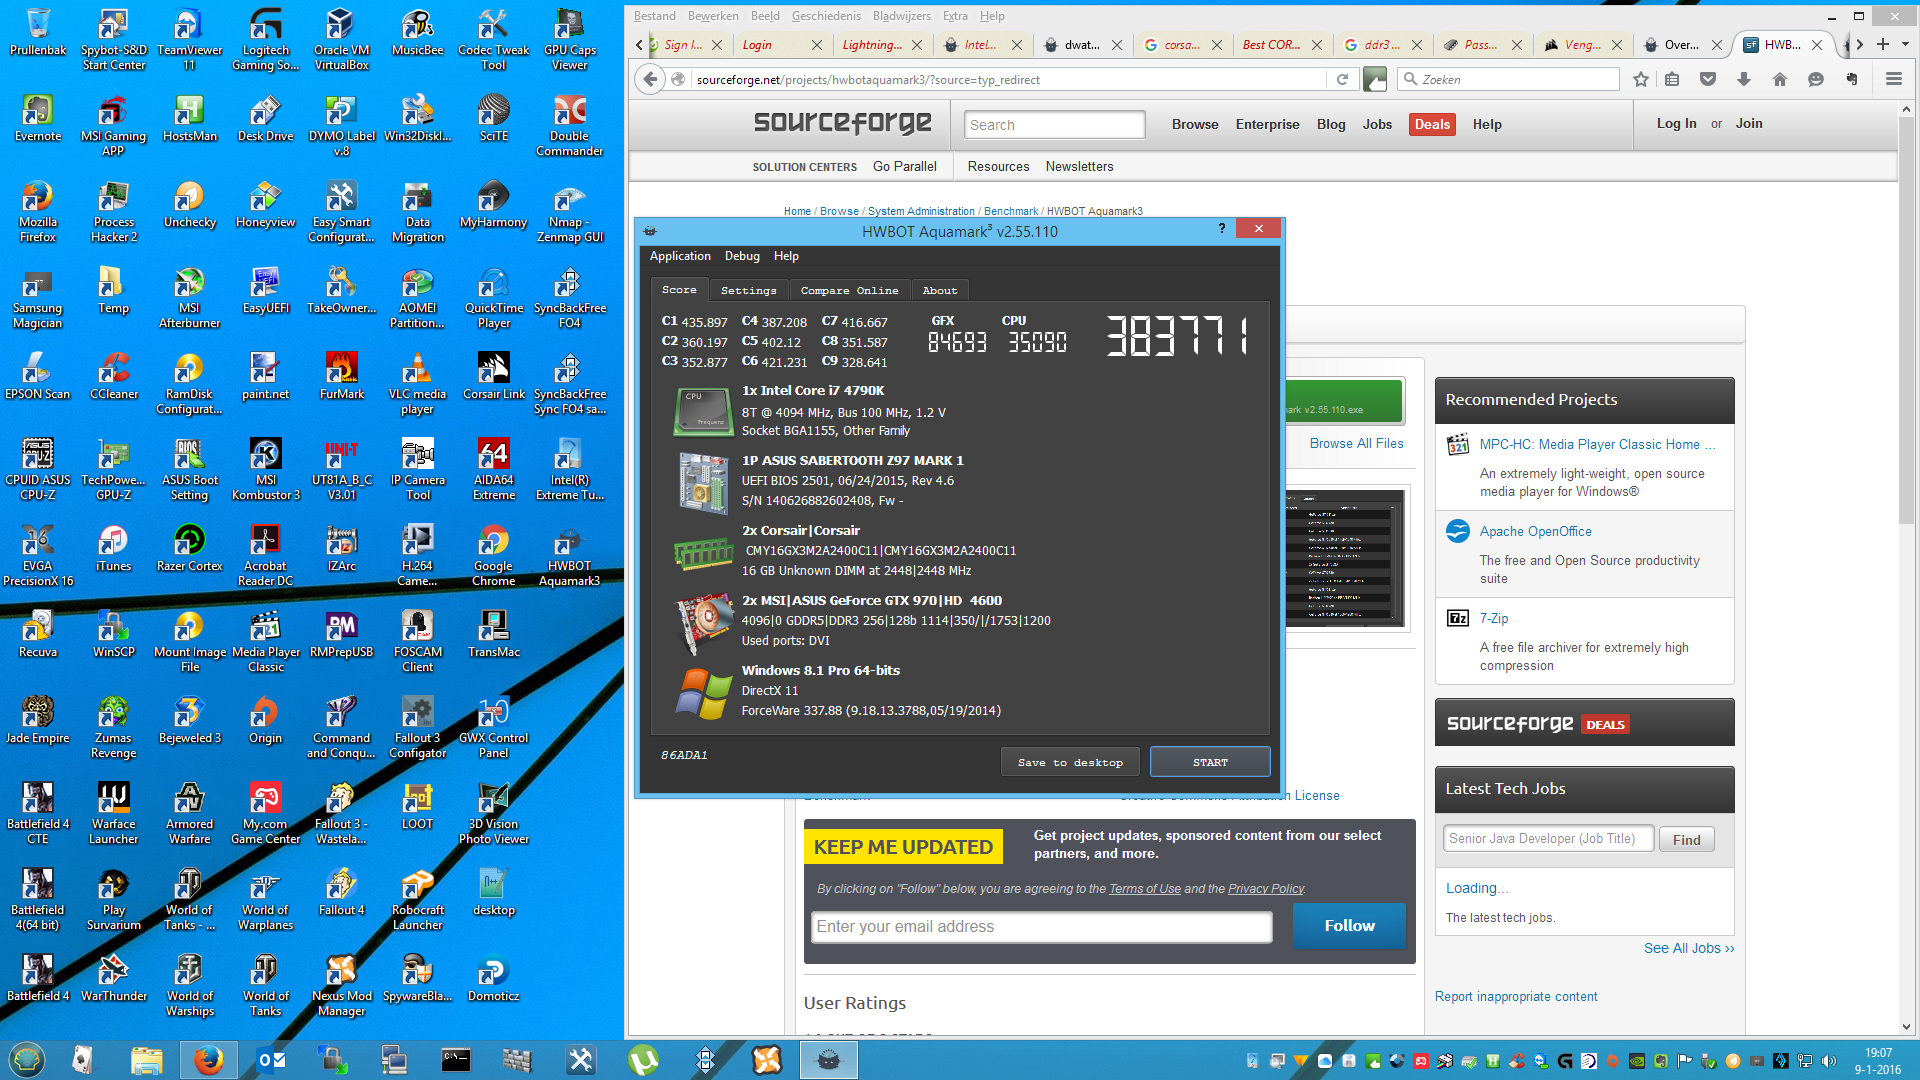Launch Fallout 4 desktop shortcut
Viewport: 1920px width, 1080px height.
click(341, 893)
